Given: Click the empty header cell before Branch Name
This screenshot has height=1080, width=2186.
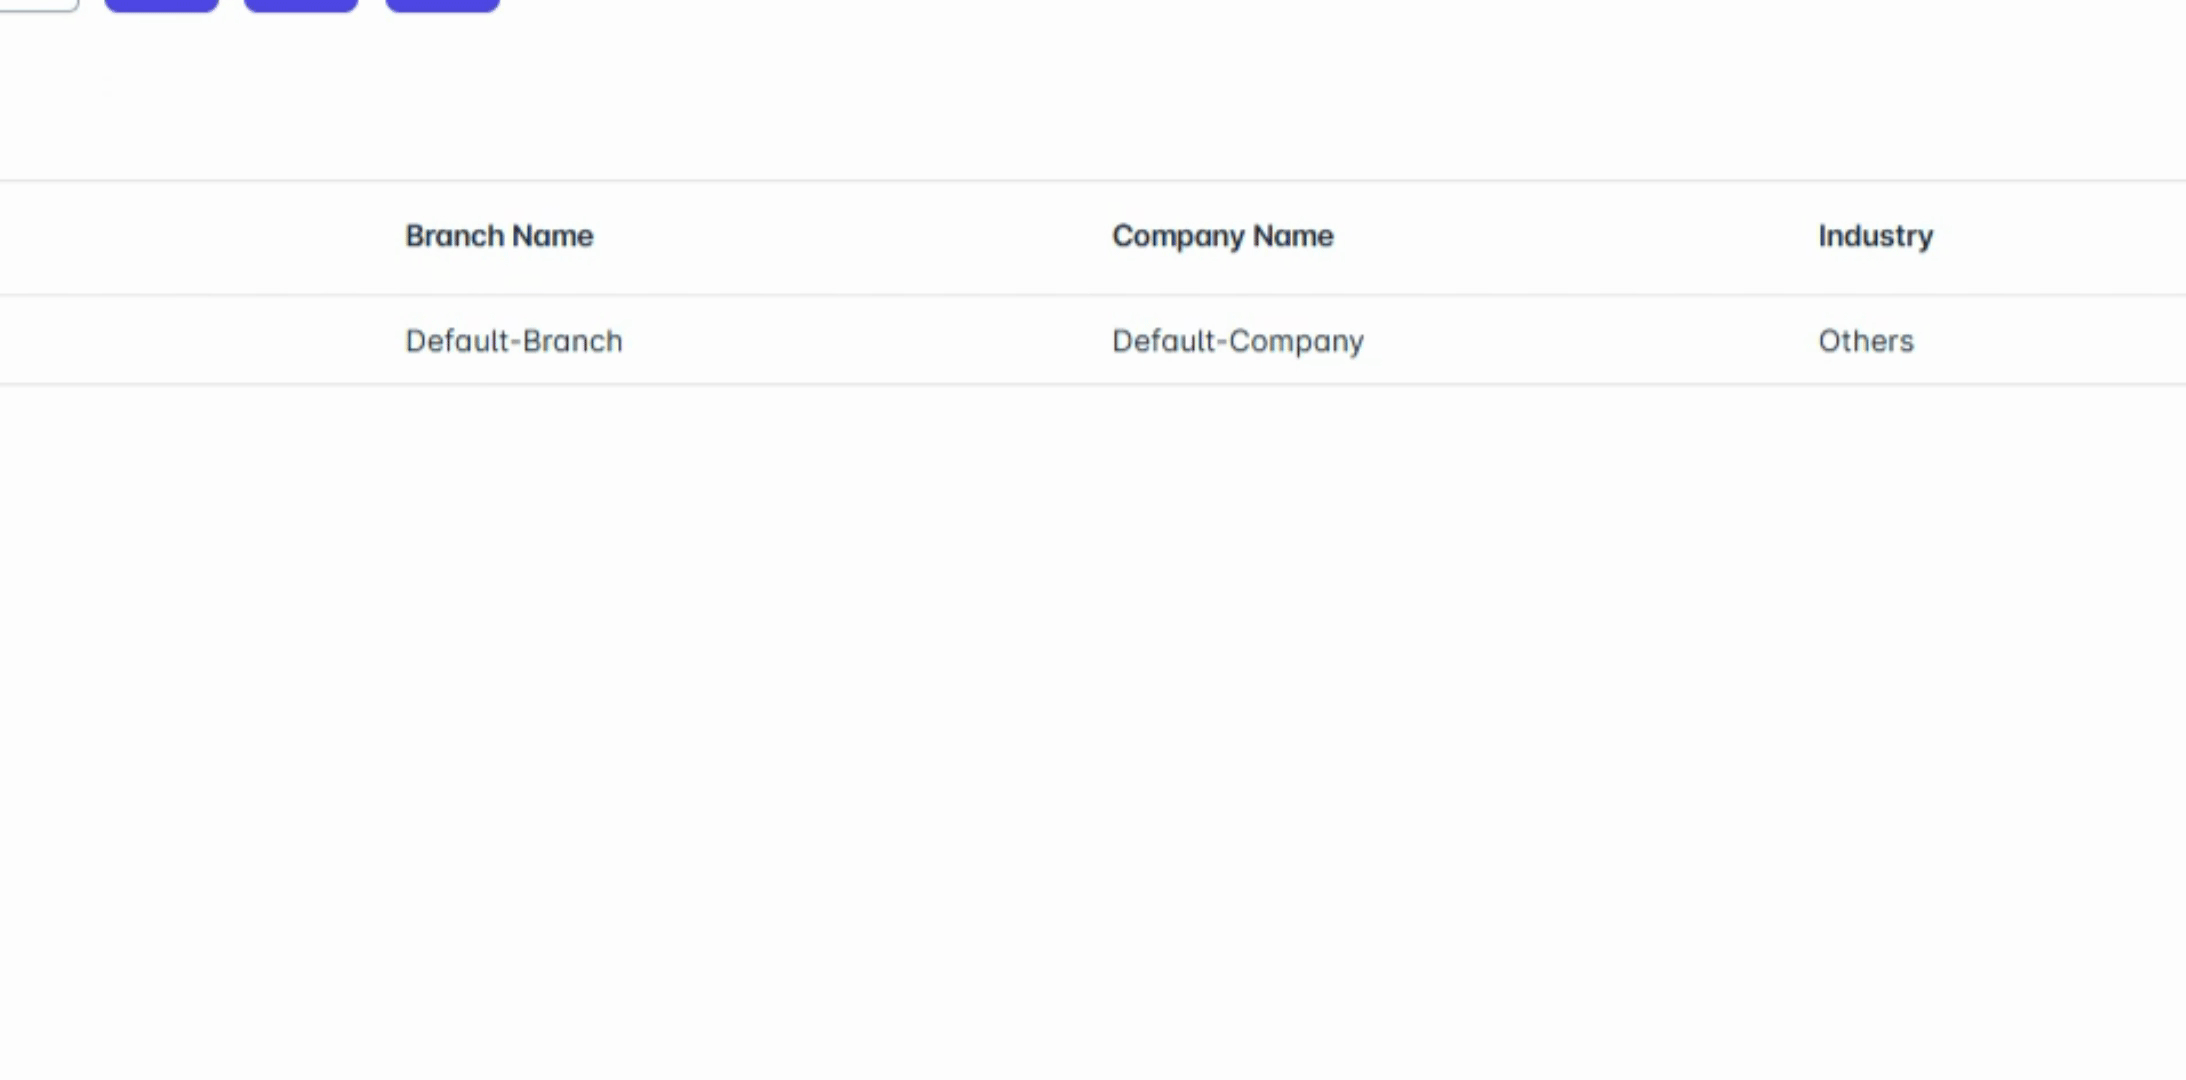Looking at the screenshot, I should (200, 236).
